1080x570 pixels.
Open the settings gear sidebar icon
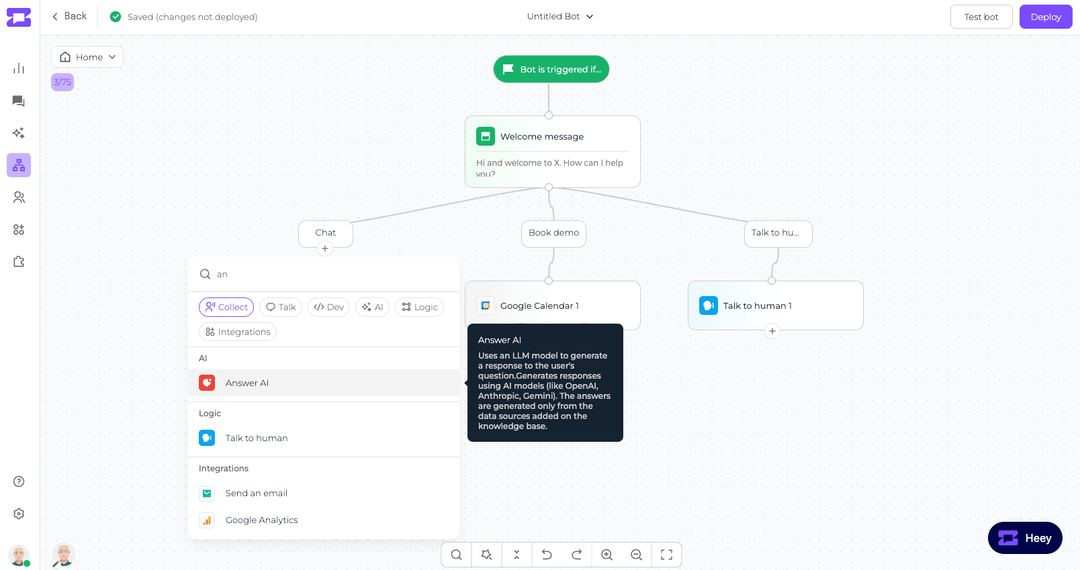19,514
